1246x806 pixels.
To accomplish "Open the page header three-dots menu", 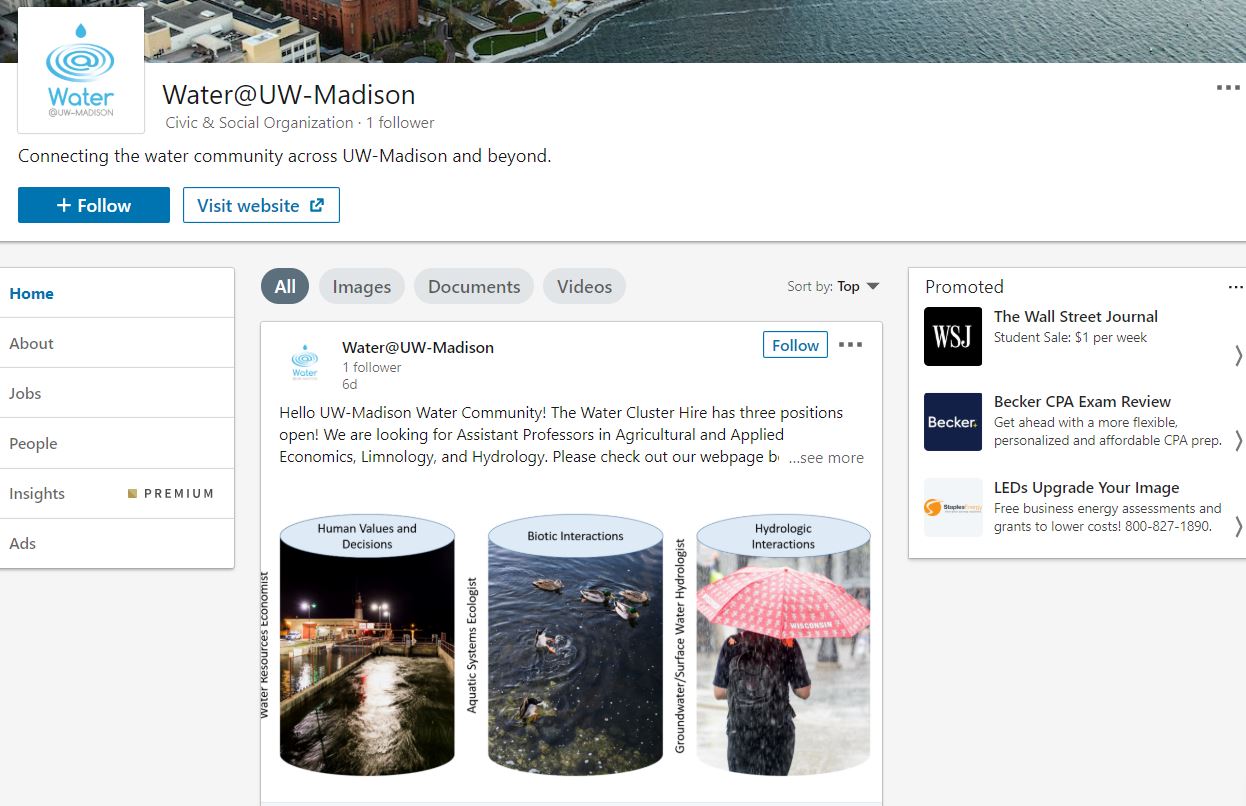I will click(1228, 88).
